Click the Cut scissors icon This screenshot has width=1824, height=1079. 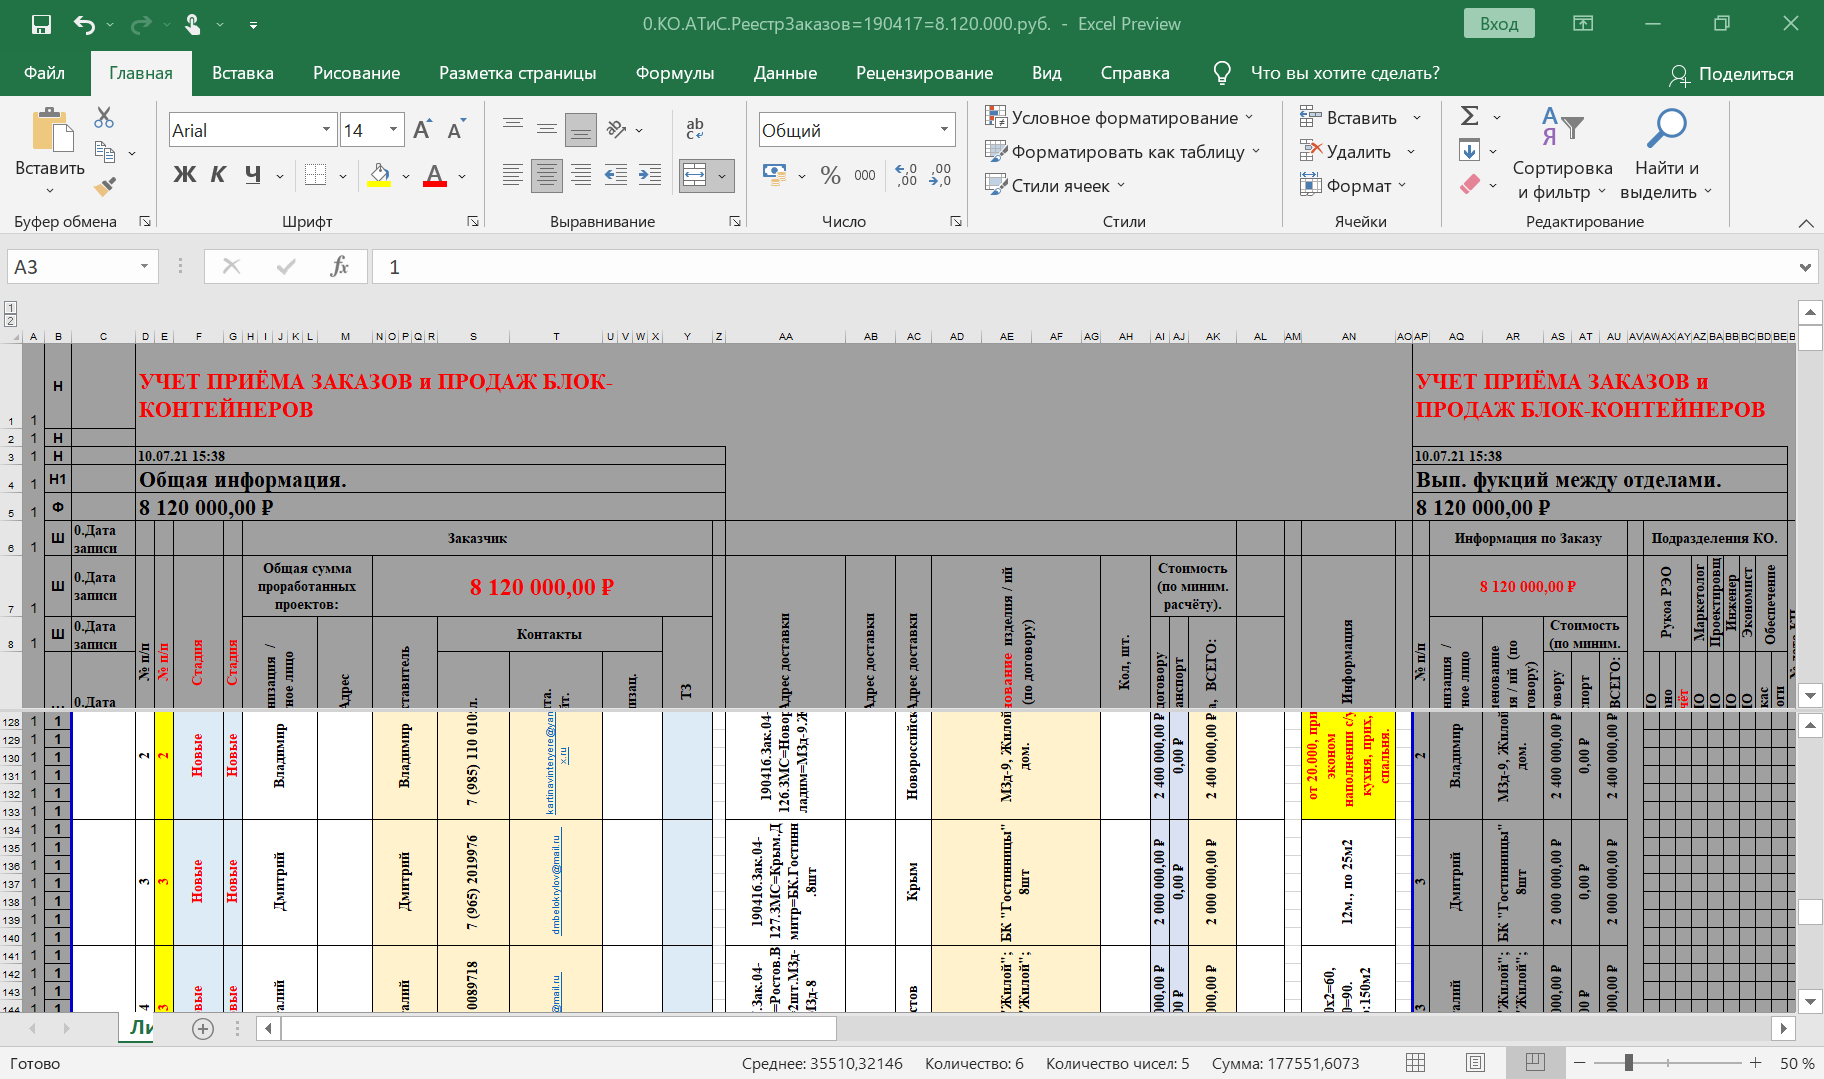104,118
